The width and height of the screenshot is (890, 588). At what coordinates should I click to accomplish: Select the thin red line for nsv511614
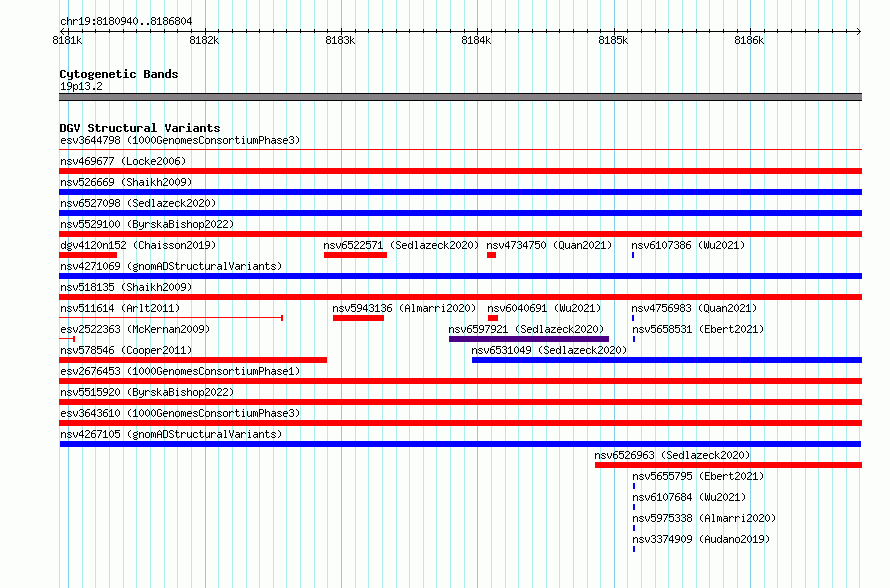171,318
